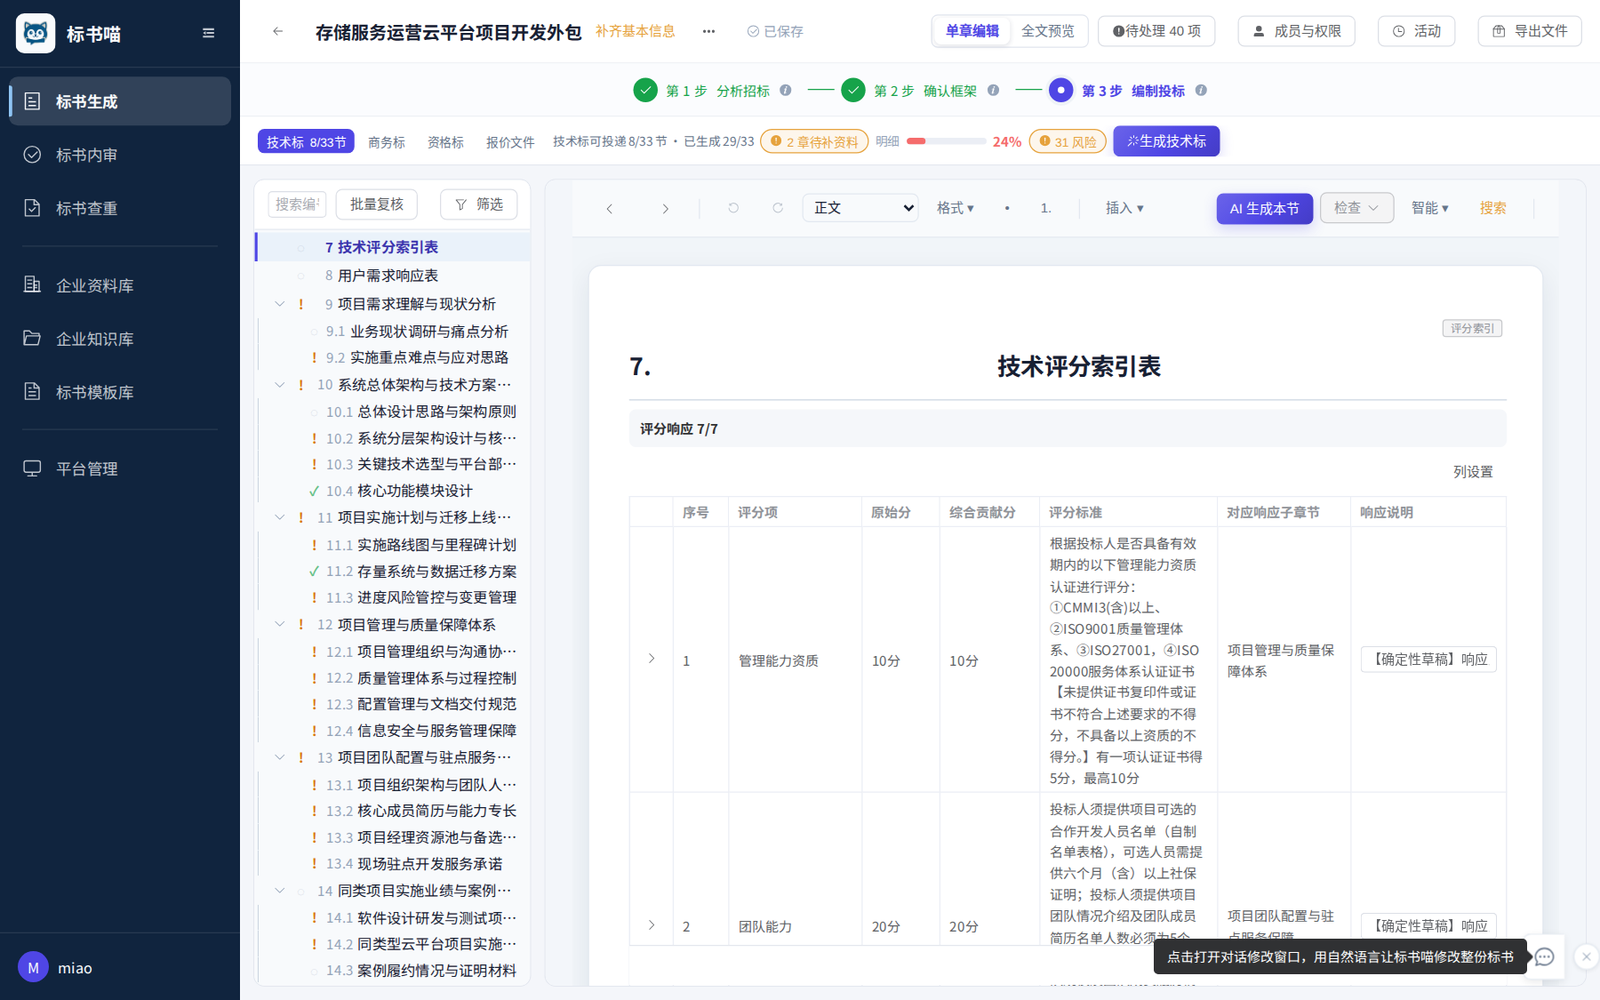Switch to 全文预览 mode
This screenshot has width=1600, height=1000.
1047,31
